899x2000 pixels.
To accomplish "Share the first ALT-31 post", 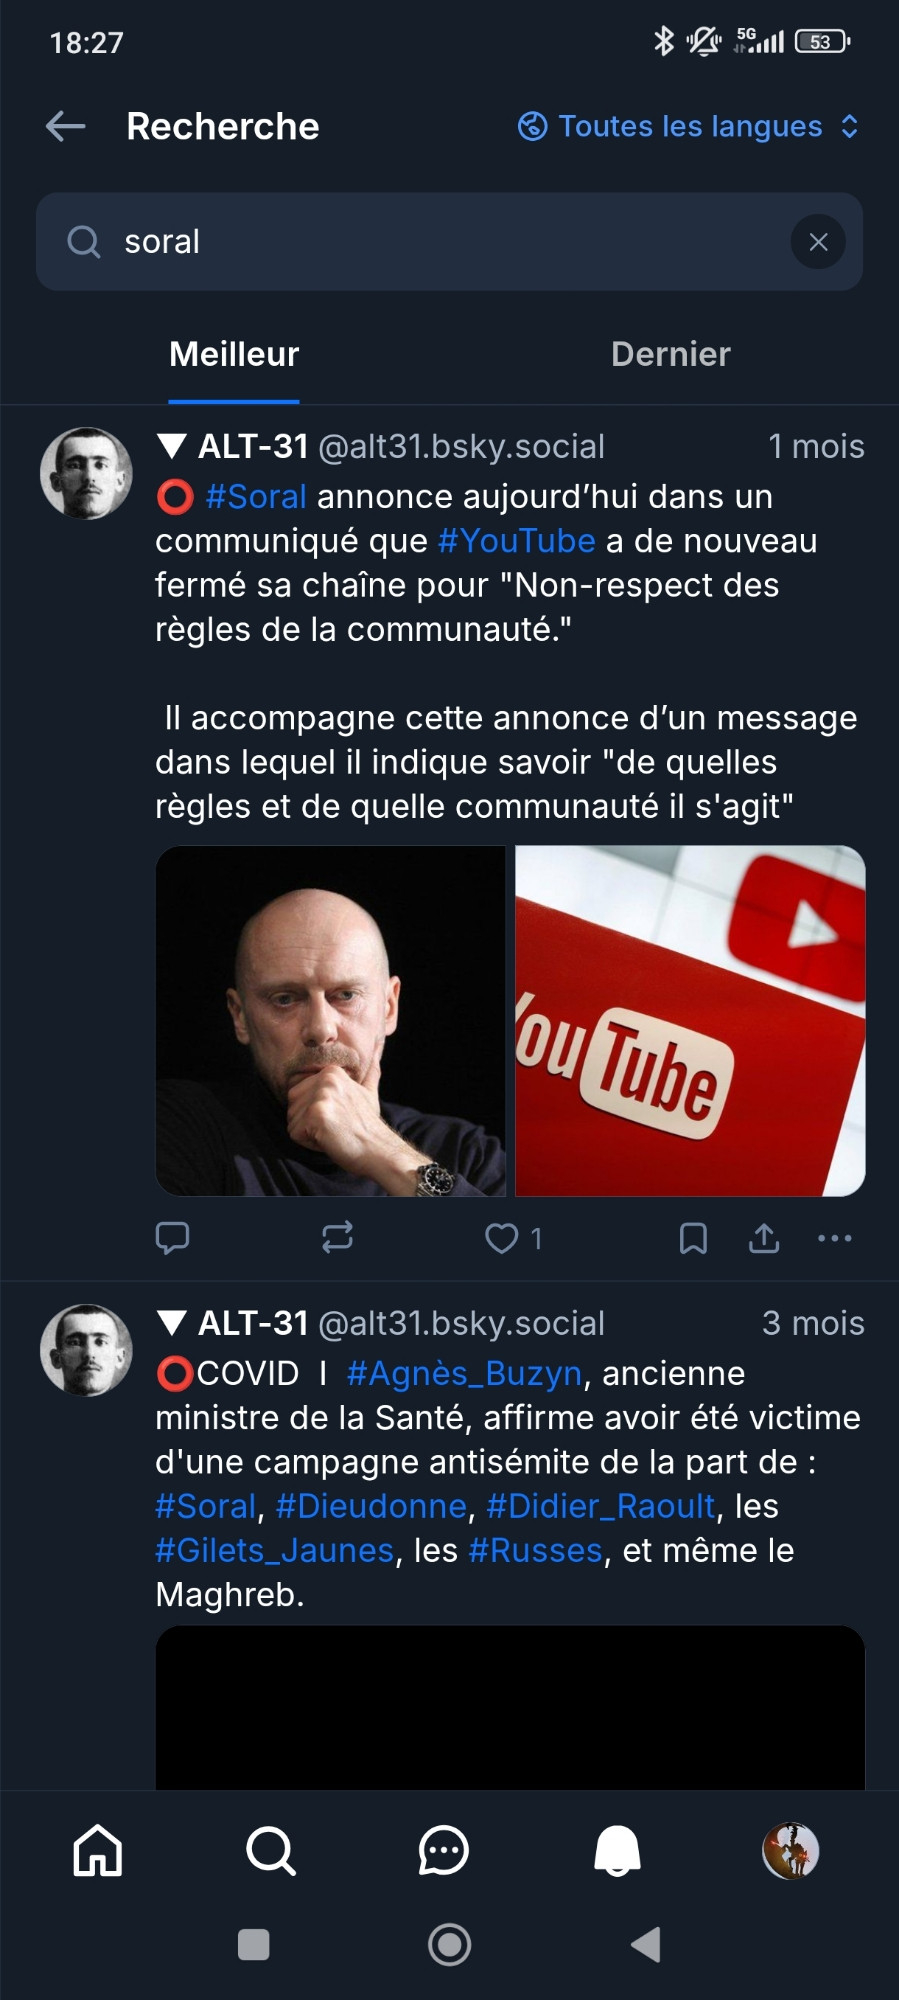I will [764, 1238].
